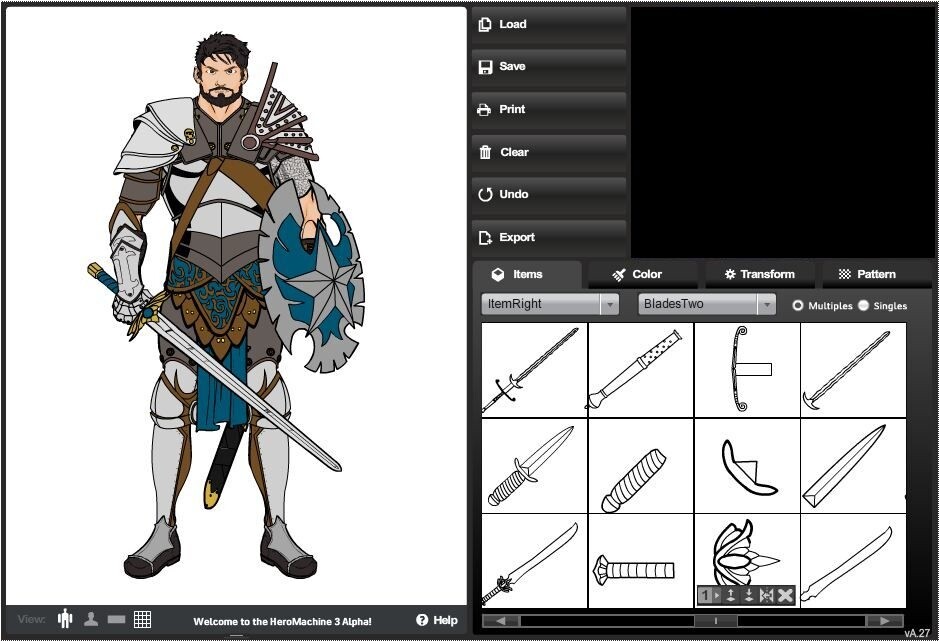Toggle the grid view icon

coord(142,619)
